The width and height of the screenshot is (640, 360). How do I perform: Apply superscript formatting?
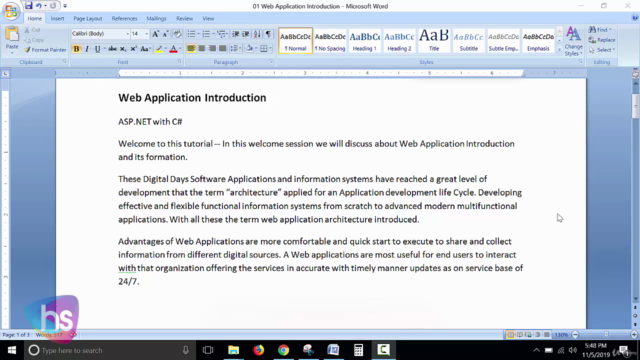pos(133,49)
